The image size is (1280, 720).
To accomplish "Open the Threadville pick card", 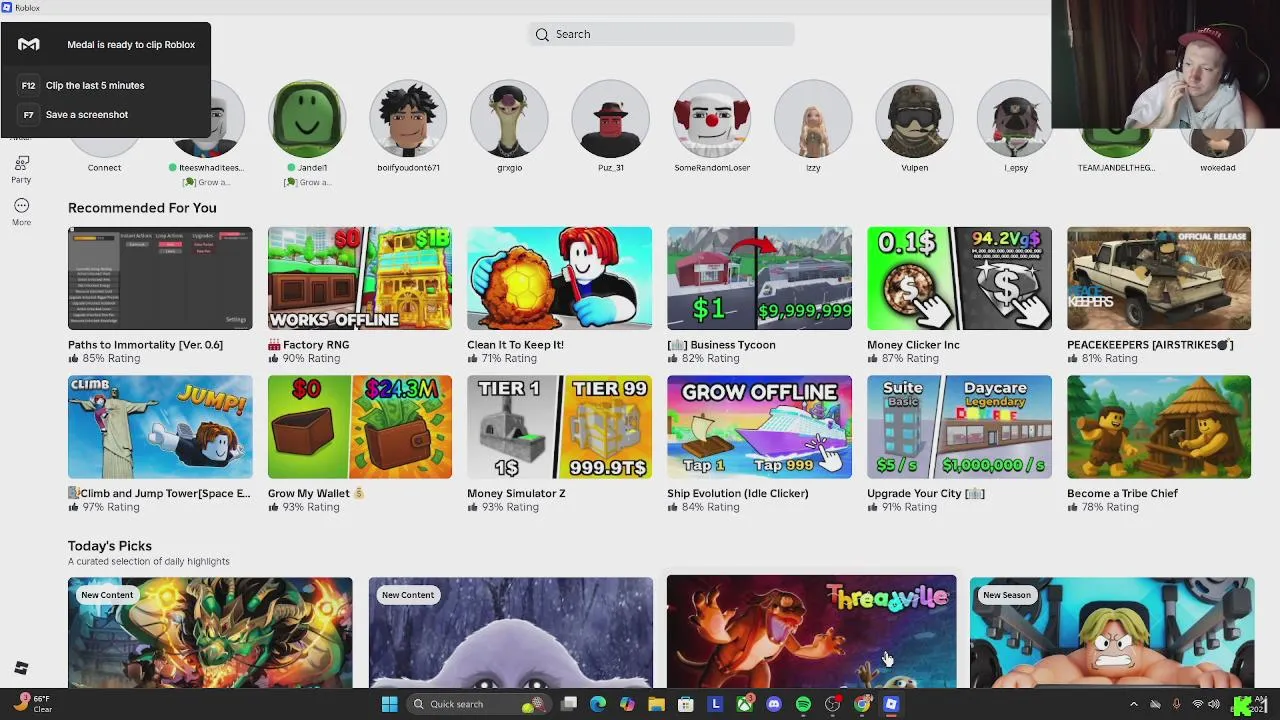I will [x=811, y=632].
